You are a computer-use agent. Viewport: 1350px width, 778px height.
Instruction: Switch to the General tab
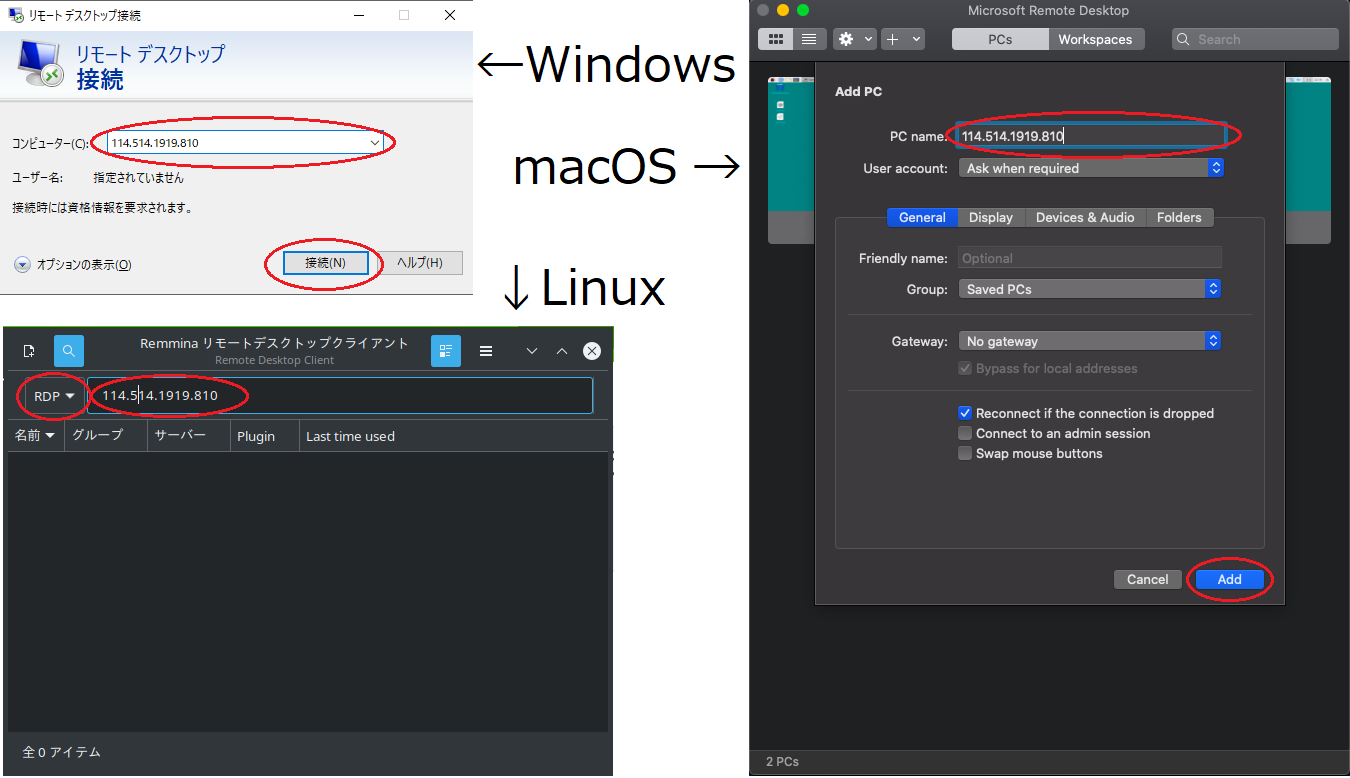(x=922, y=217)
